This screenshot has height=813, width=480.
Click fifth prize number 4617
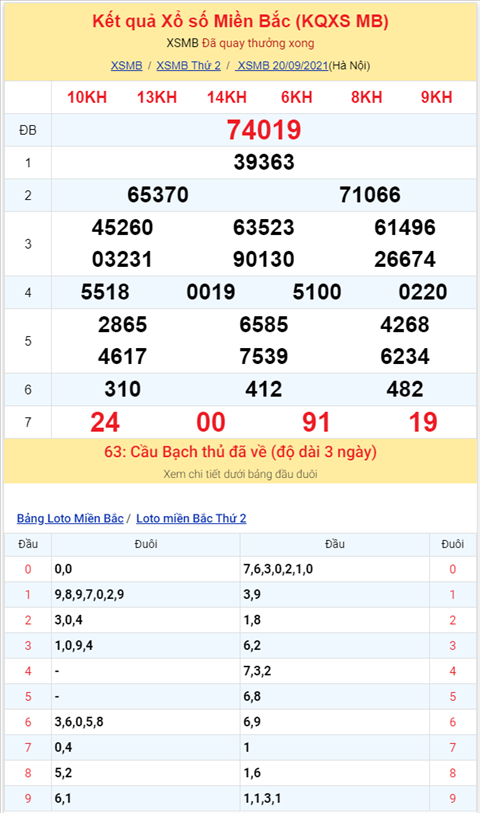click(x=123, y=357)
